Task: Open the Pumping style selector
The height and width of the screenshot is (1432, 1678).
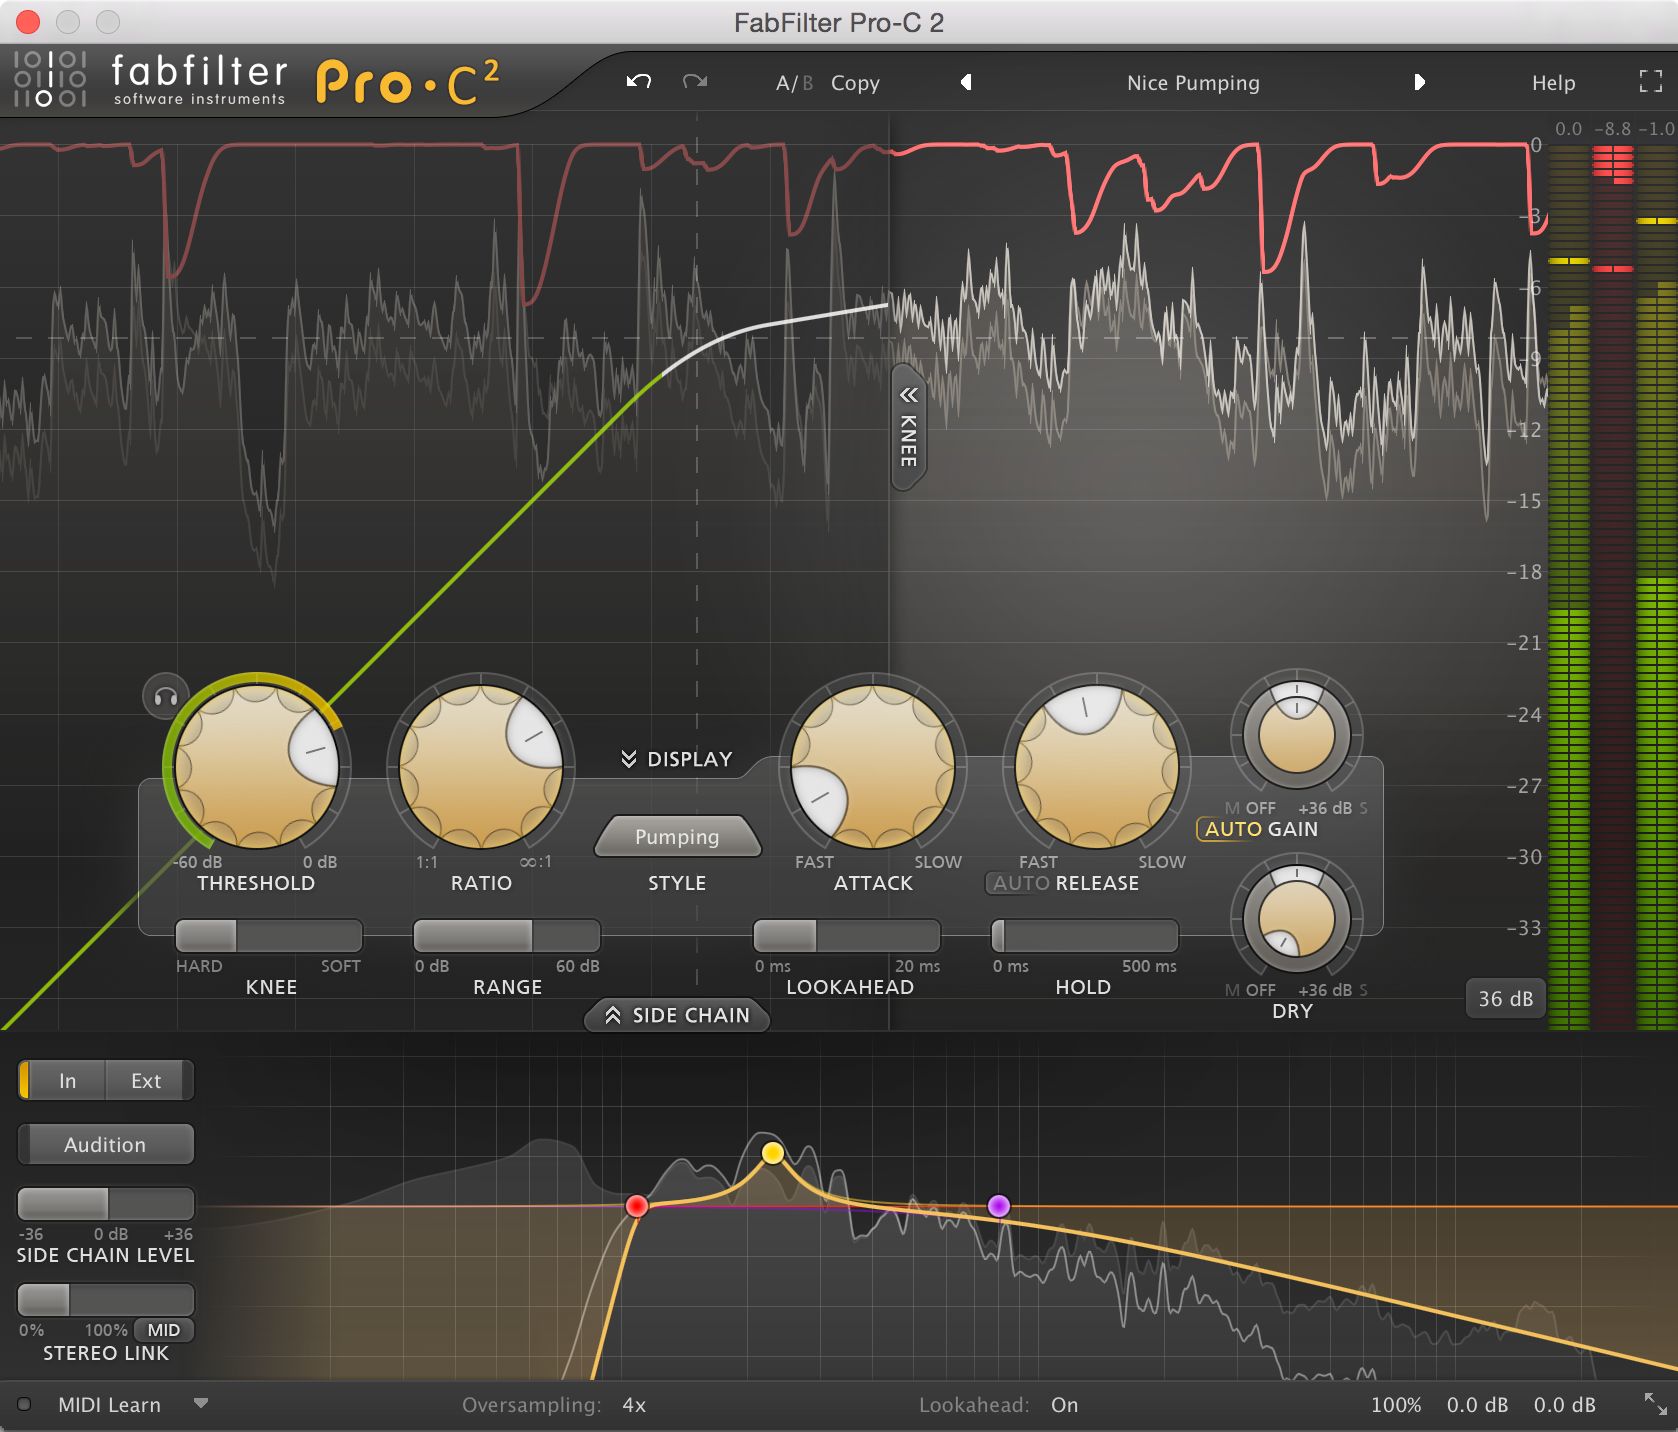Action: coord(677,837)
